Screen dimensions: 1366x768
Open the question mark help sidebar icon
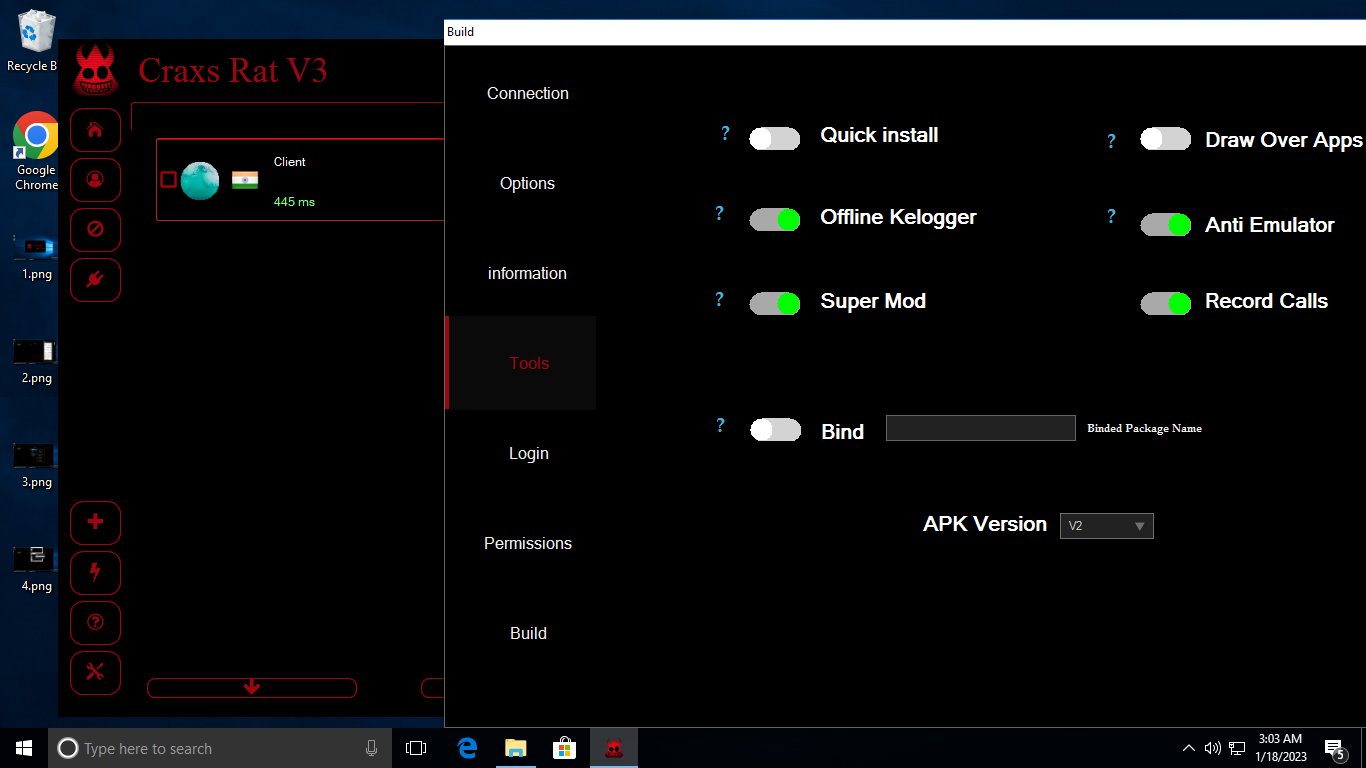point(96,623)
